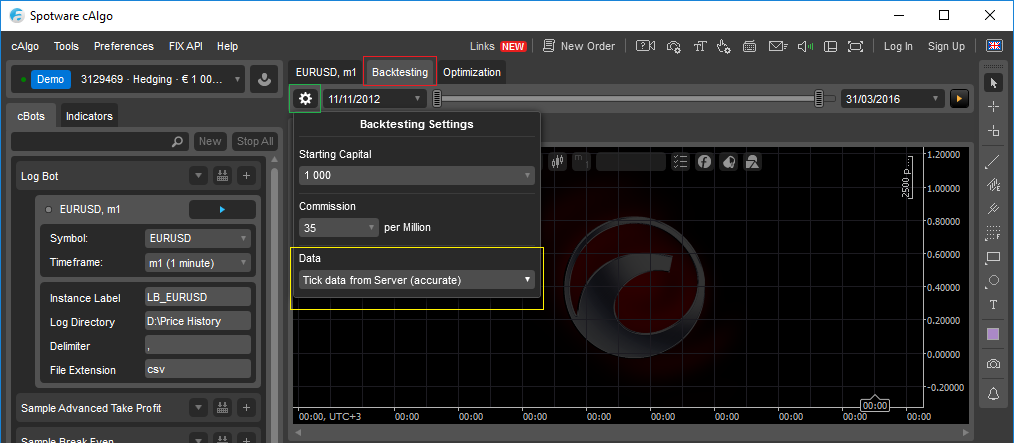The width and height of the screenshot is (1014, 443).
Task: Add instance to Log Bot with plus
Action: [x=246, y=175]
